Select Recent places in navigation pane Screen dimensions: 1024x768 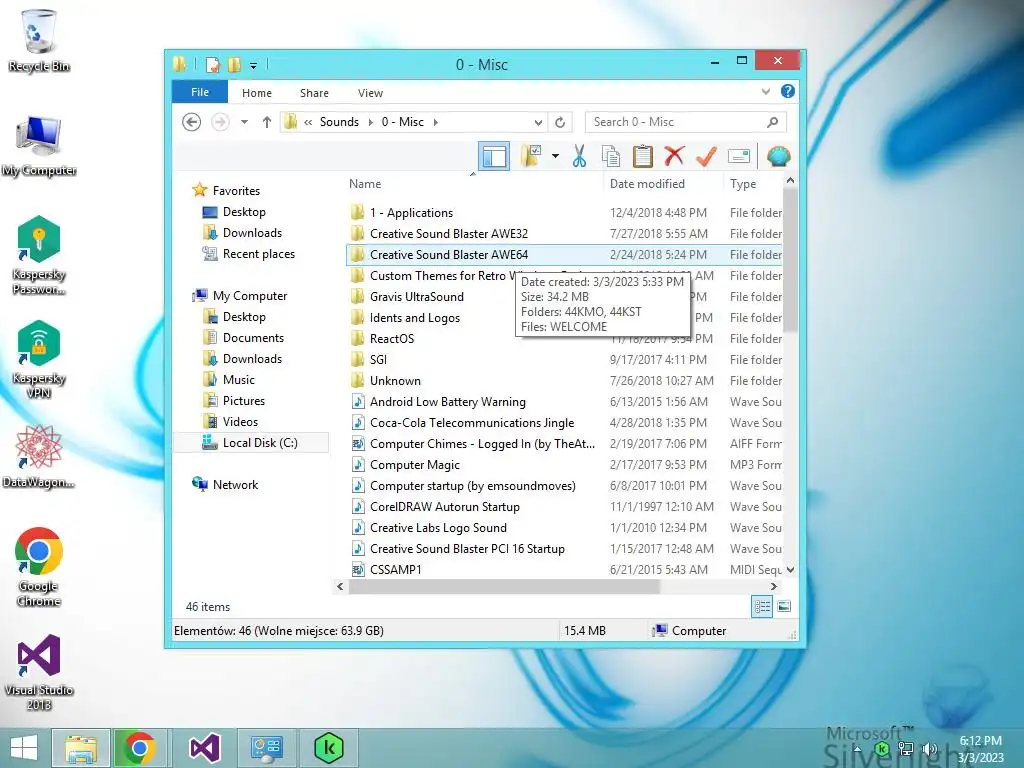coord(259,254)
